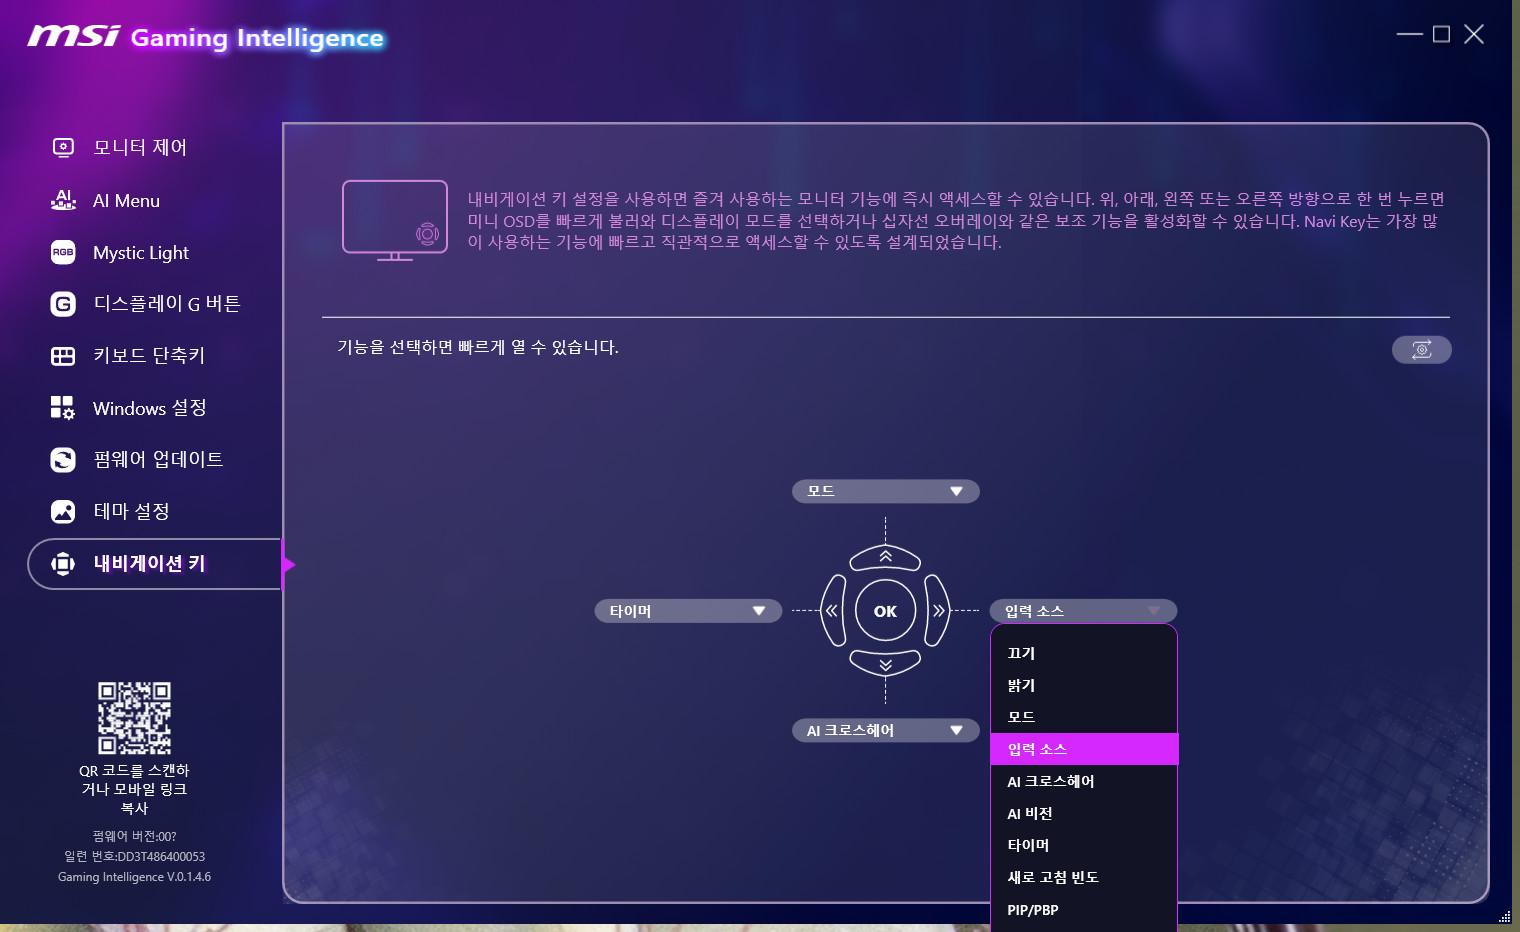Click the Navi Key left arrow
1520x932 pixels.
point(832,610)
